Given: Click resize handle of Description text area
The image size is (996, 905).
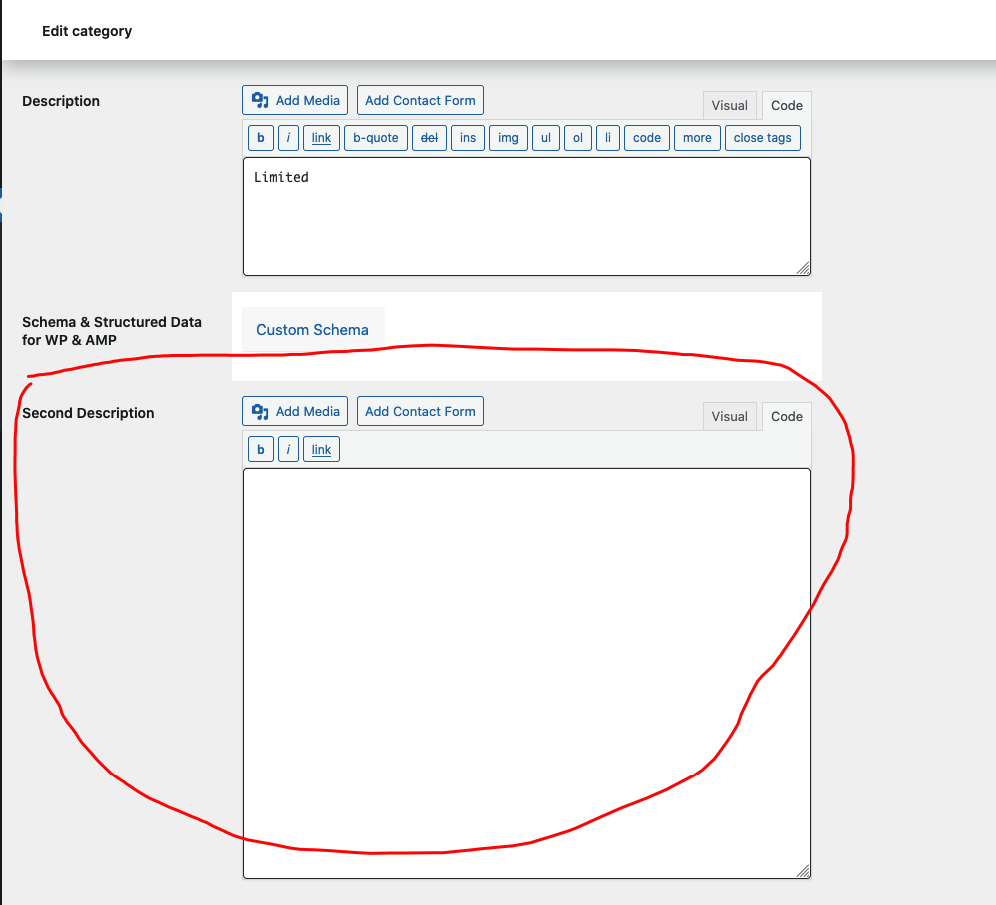Looking at the screenshot, I should tap(804, 269).
